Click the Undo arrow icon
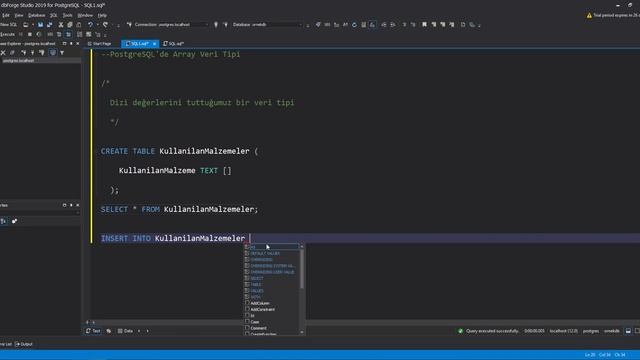Screen dimensions: 640x360 [x=90, y=24]
